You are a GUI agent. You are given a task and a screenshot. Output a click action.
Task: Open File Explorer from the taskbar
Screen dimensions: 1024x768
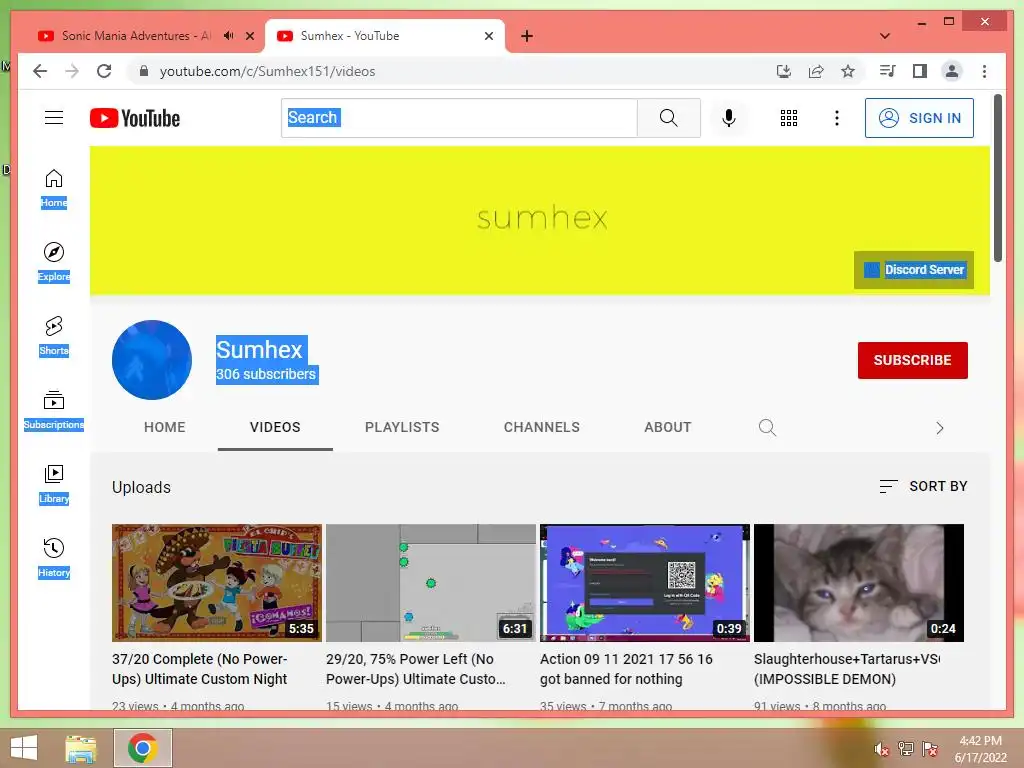(81, 748)
